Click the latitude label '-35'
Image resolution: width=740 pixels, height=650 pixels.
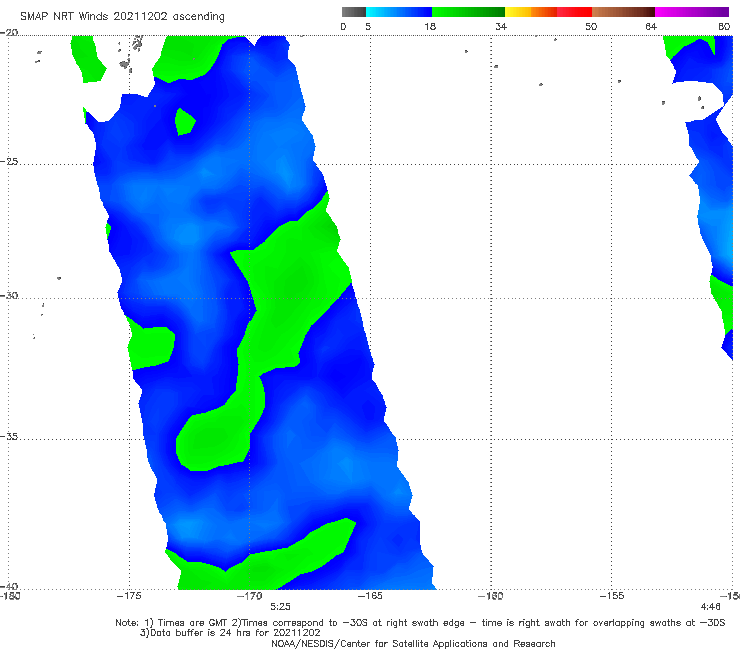click(x=9, y=436)
